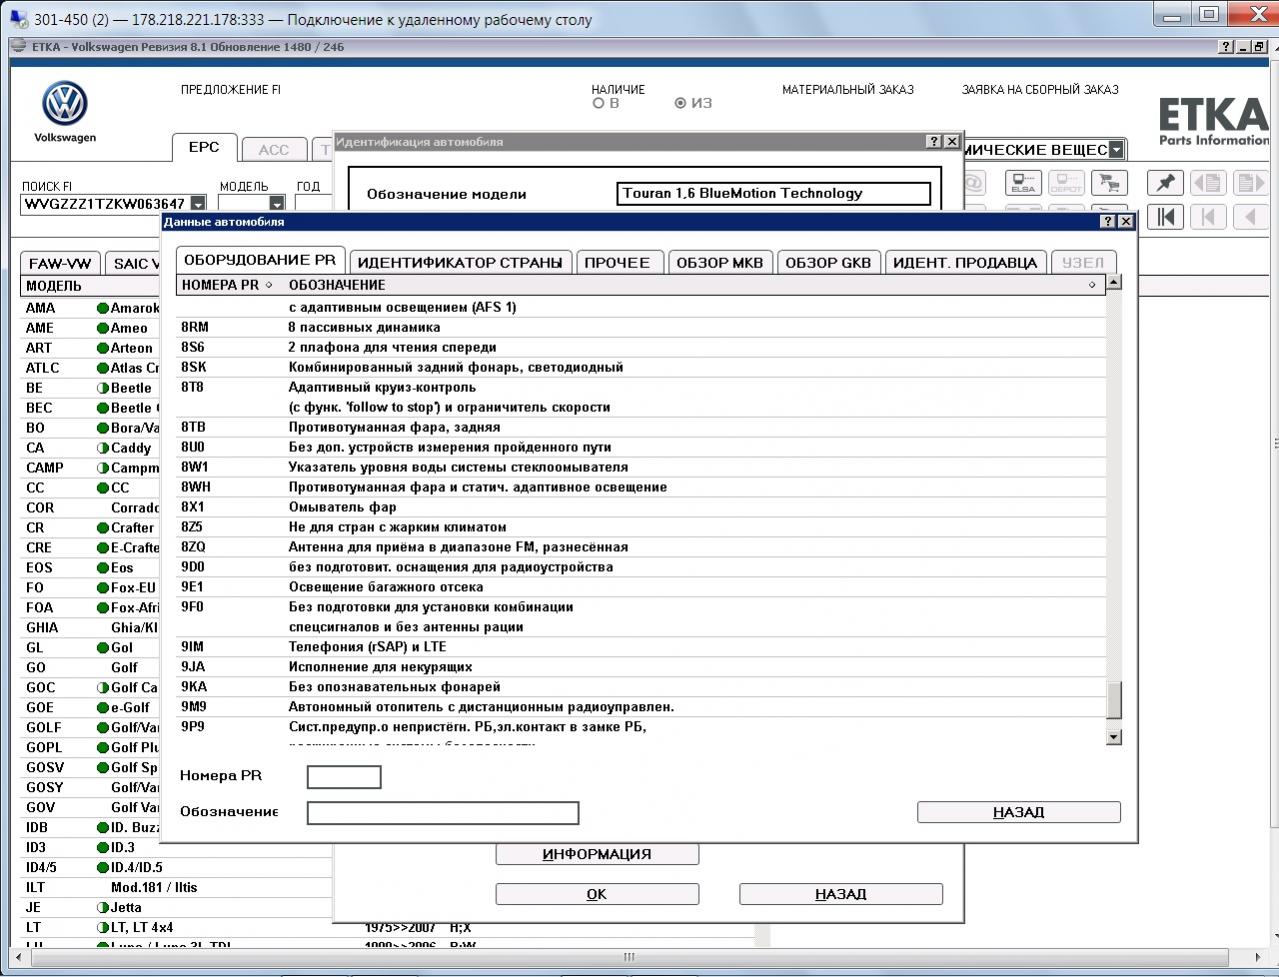This screenshot has height=977, width=1279.
Task: Click the ИНФОРМАЦИЯ button
Action: (597, 854)
